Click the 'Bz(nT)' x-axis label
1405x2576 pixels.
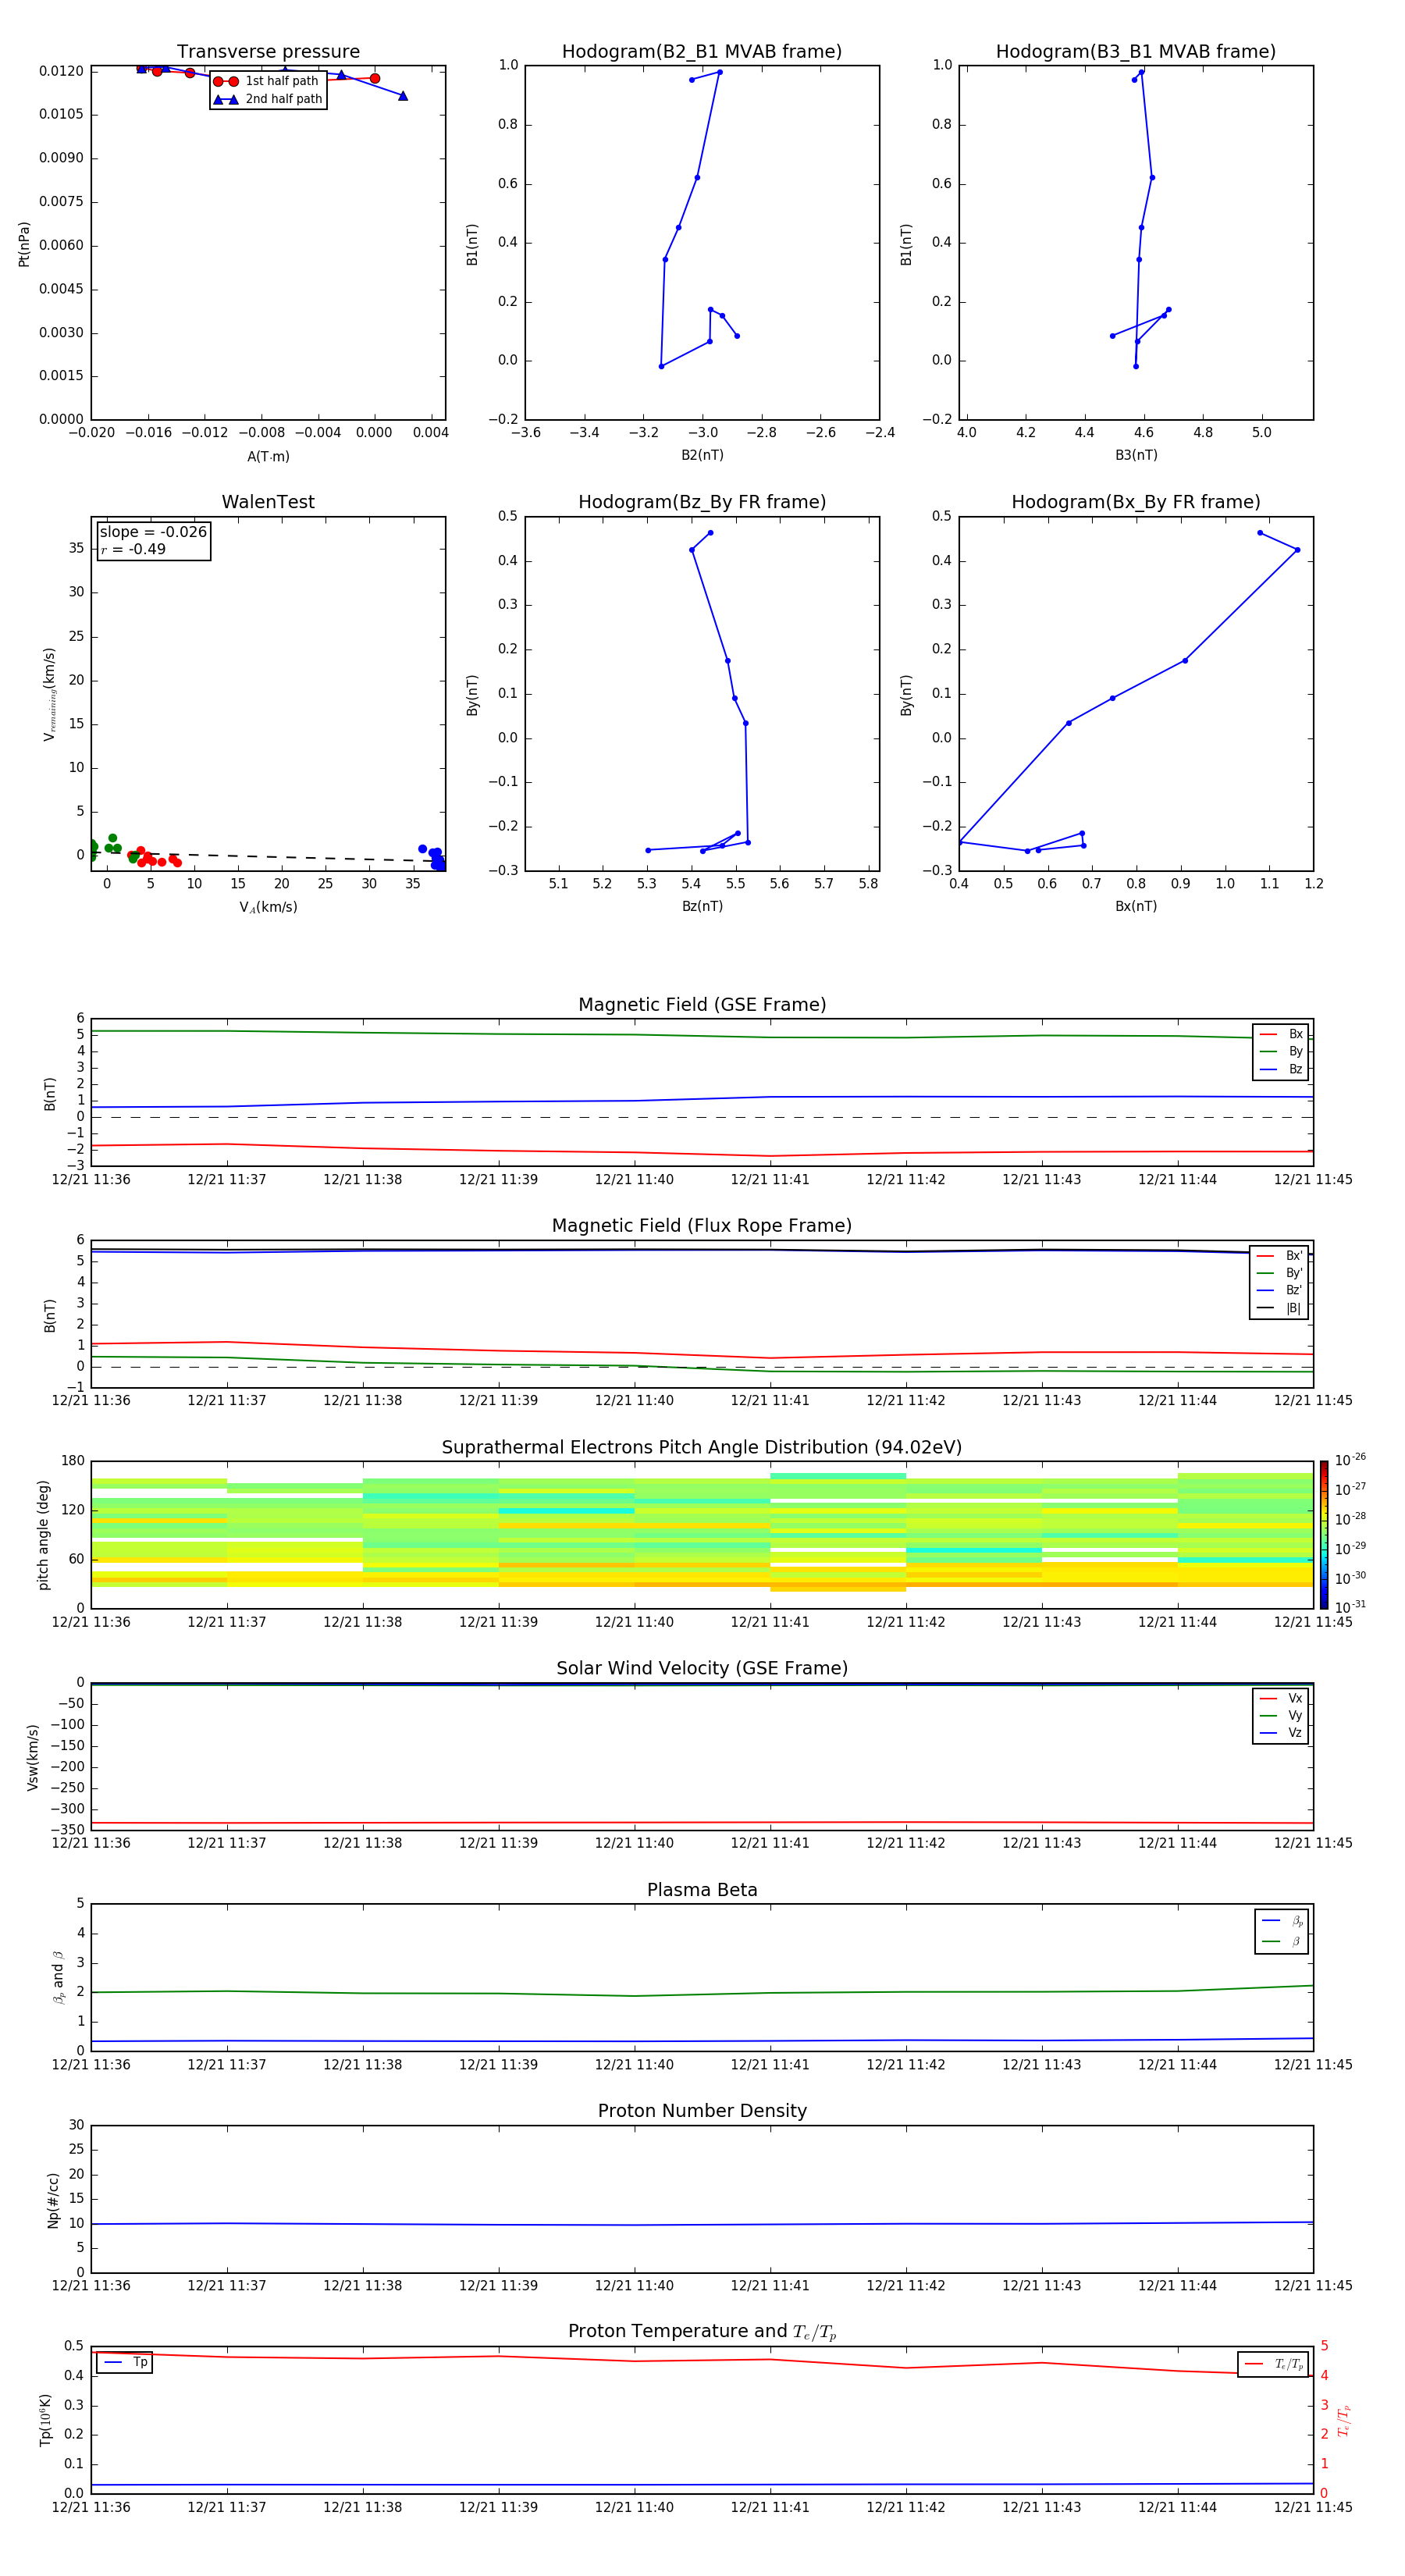pos(702,906)
